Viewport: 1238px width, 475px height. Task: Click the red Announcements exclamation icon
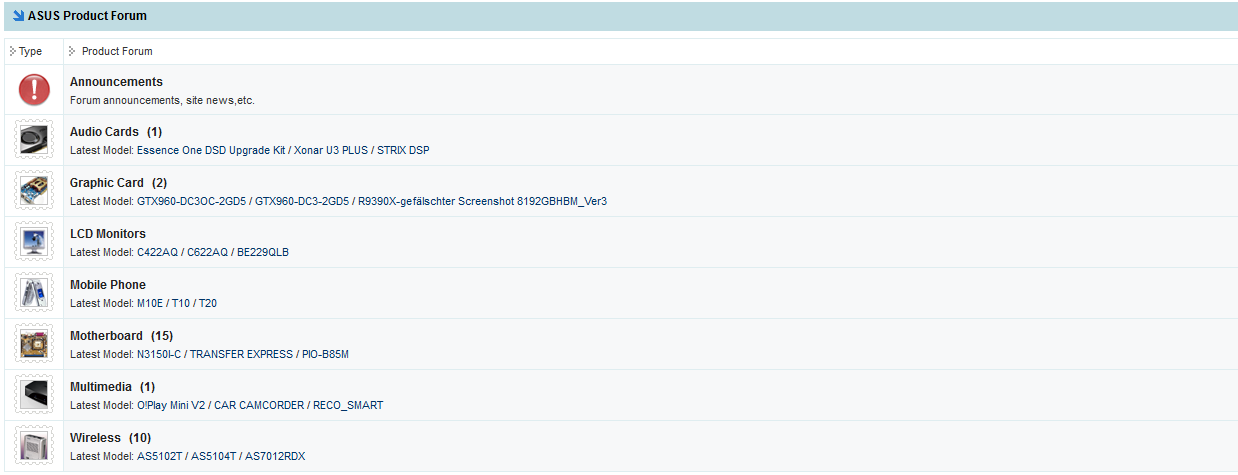(x=34, y=90)
